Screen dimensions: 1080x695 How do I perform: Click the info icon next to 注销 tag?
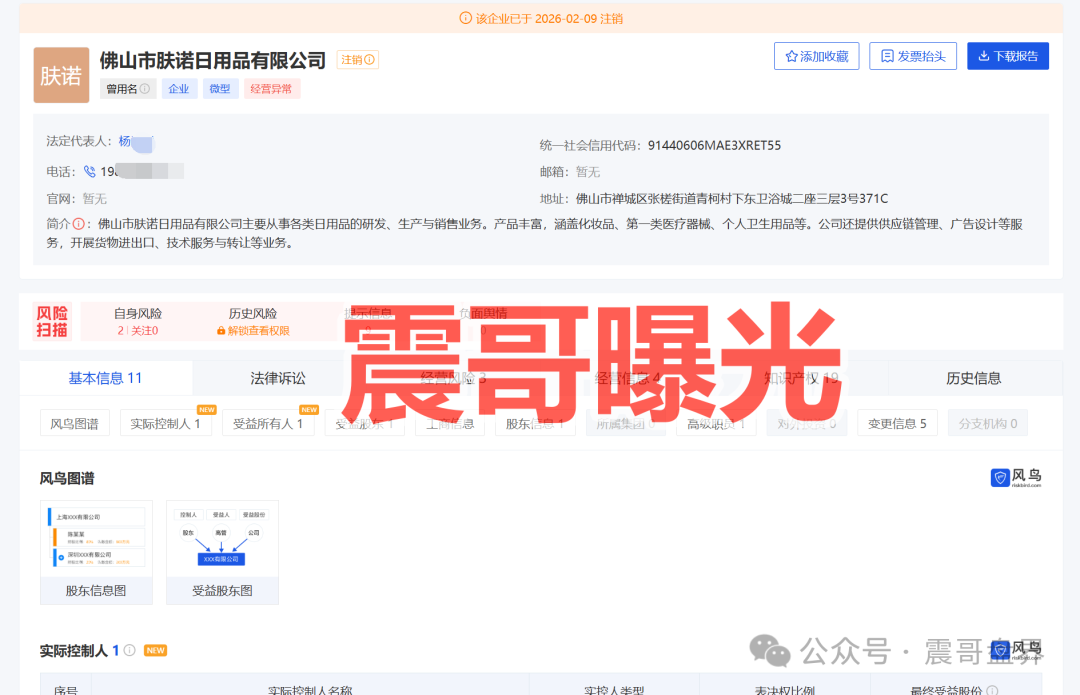pos(368,60)
